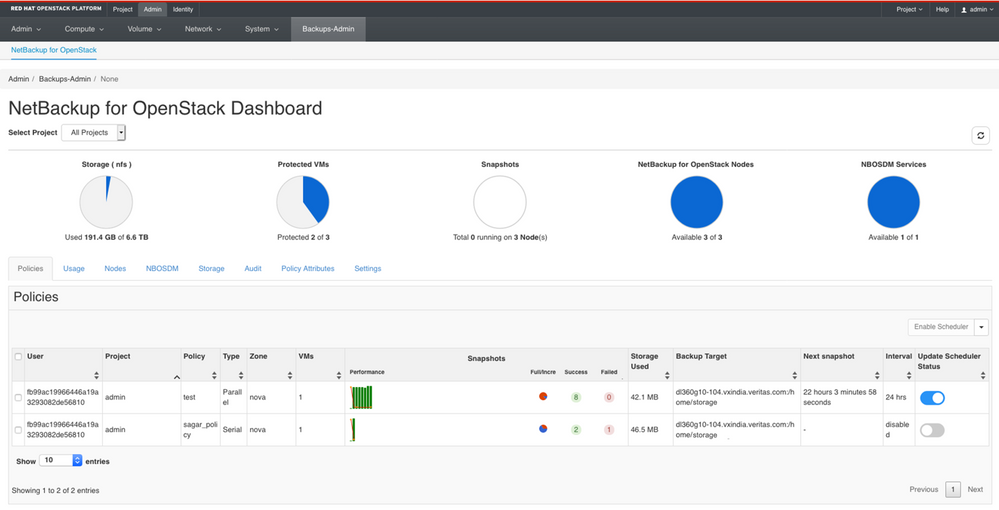999x510 pixels.
Task: Switch to the Audit tab
Action: click(x=253, y=268)
